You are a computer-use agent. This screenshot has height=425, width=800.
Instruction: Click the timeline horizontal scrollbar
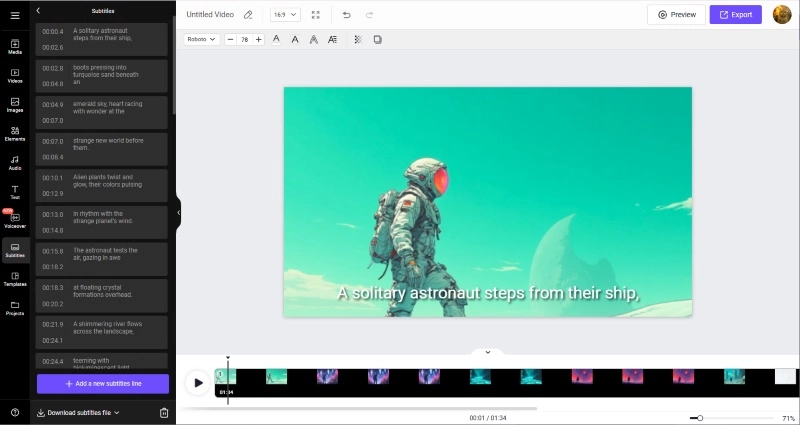(x=357, y=409)
